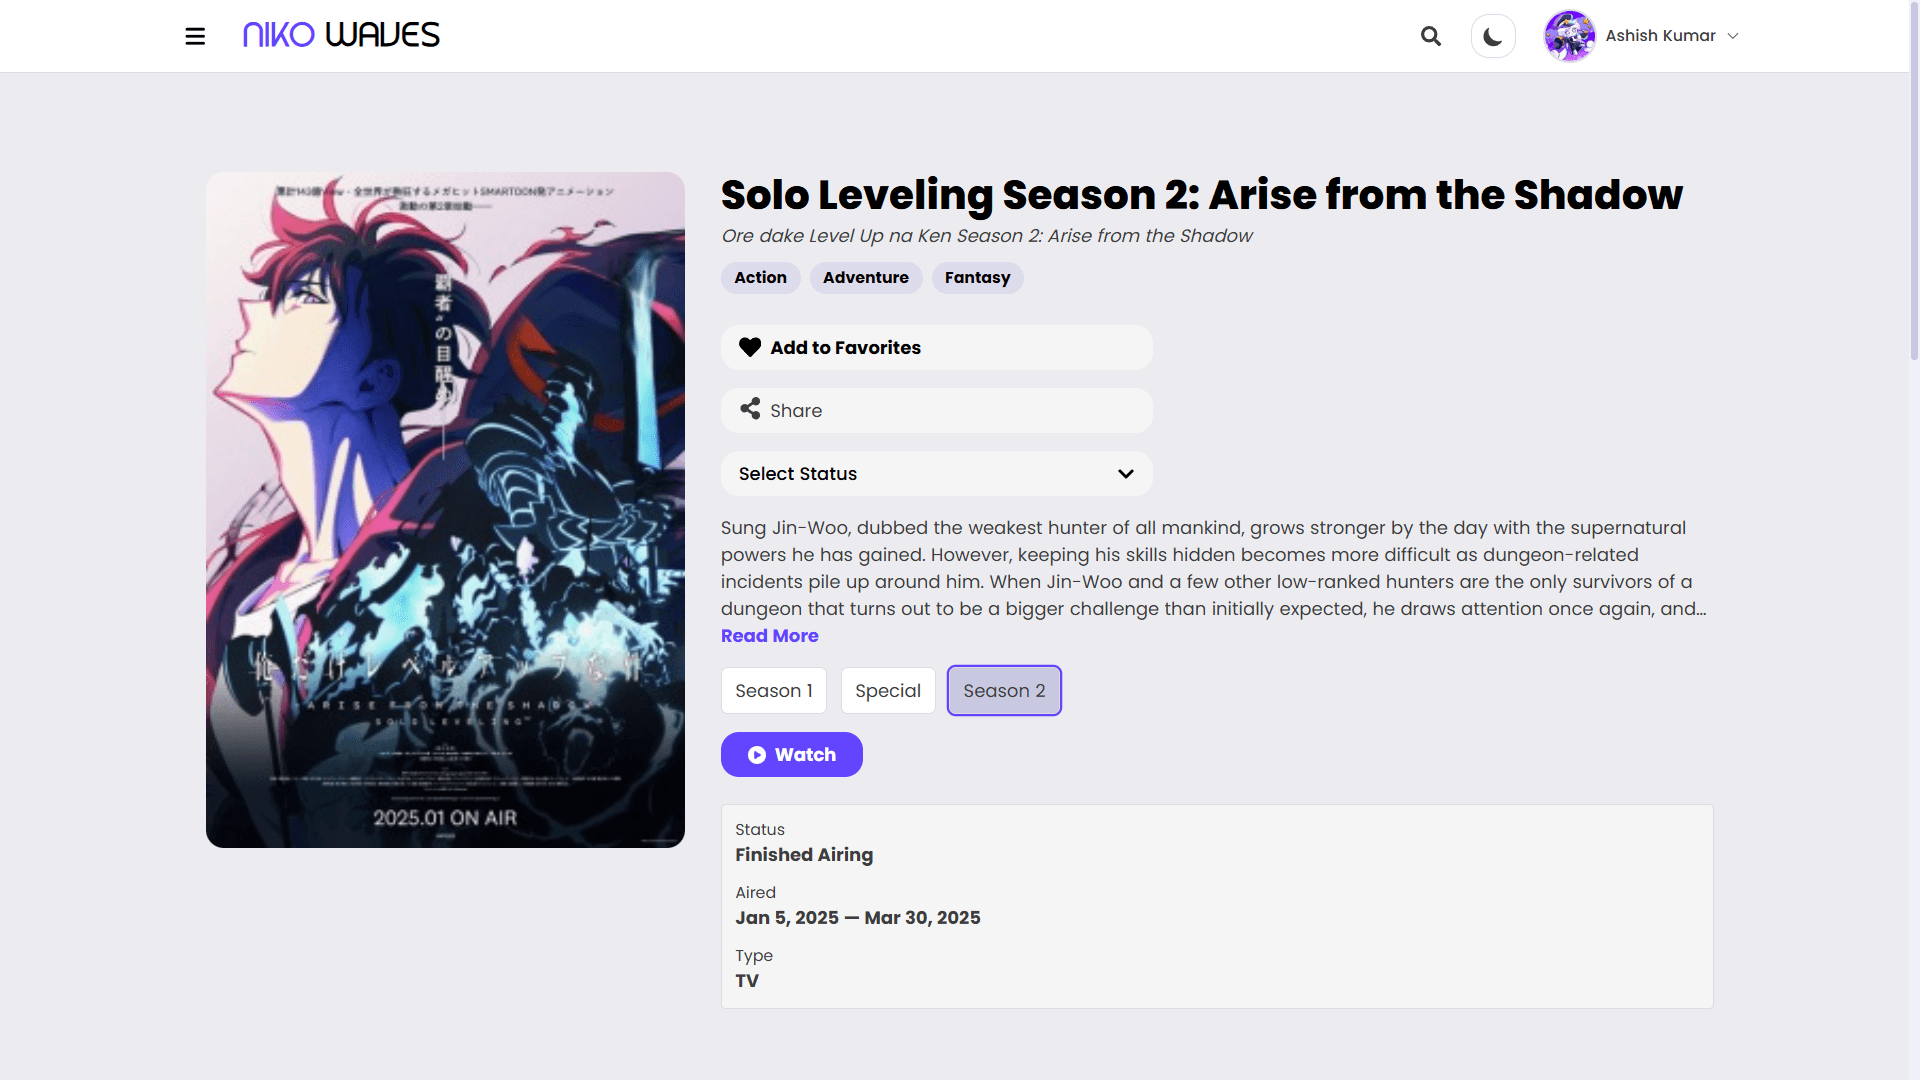Click the TV type value
1920x1080 pixels.
point(747,981)
